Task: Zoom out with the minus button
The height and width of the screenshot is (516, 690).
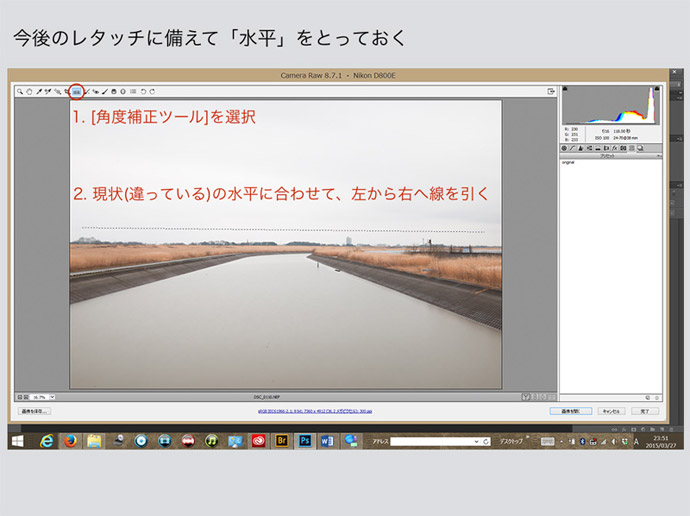Action: pyautogui.click(x=19, y=397)
